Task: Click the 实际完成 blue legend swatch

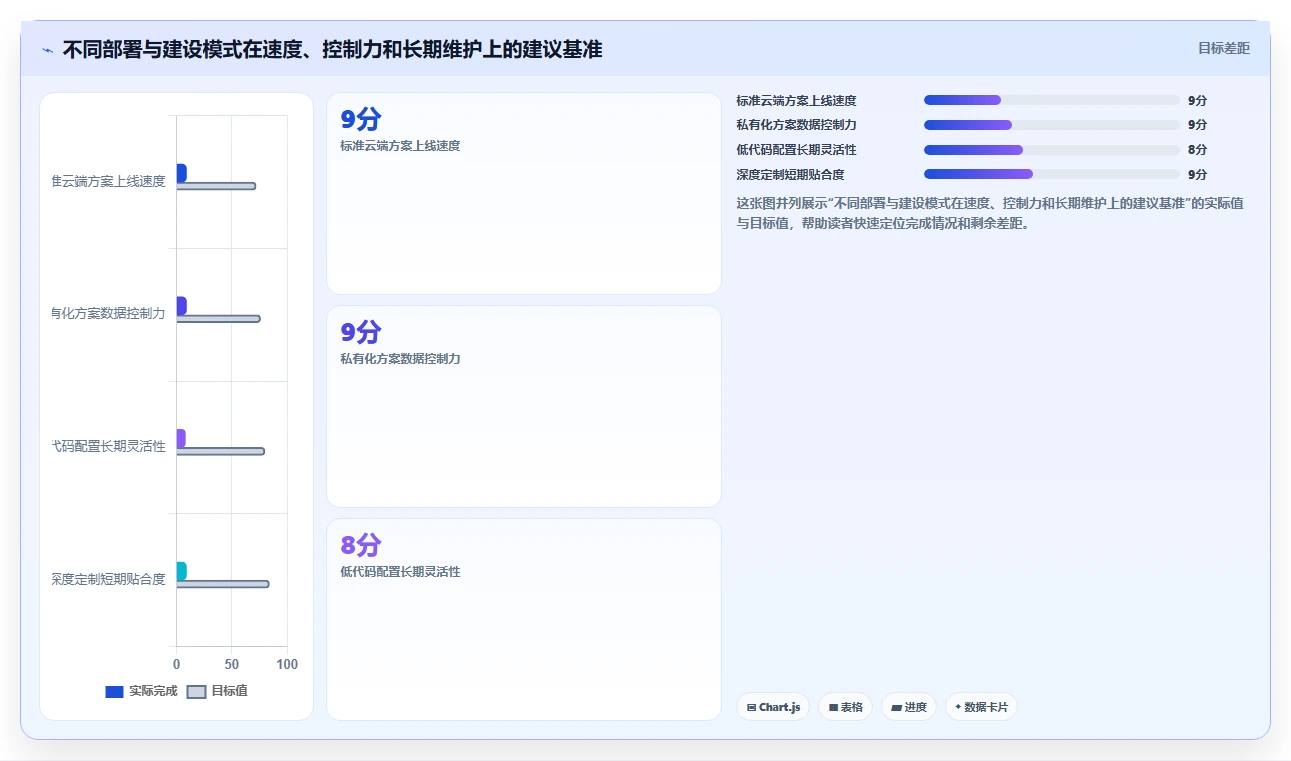Action: coord(114,692)
